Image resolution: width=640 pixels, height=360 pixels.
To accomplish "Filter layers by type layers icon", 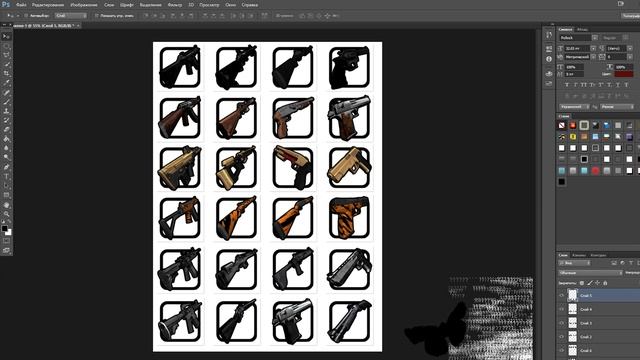I will coord(631,263).
